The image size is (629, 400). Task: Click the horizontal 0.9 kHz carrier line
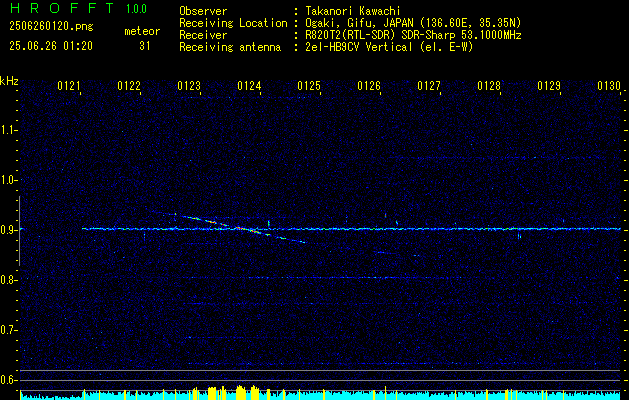351,229
